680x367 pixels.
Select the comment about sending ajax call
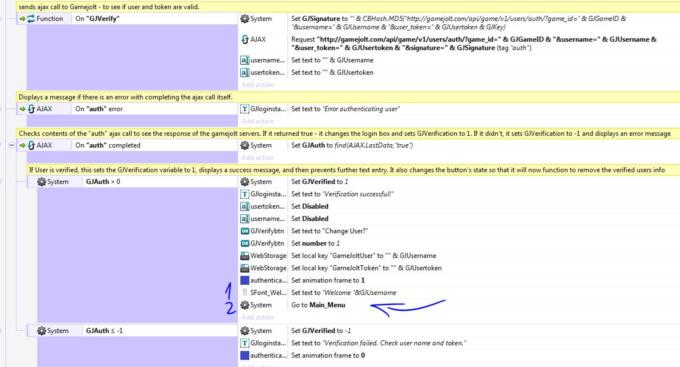(x=108, y=7)
